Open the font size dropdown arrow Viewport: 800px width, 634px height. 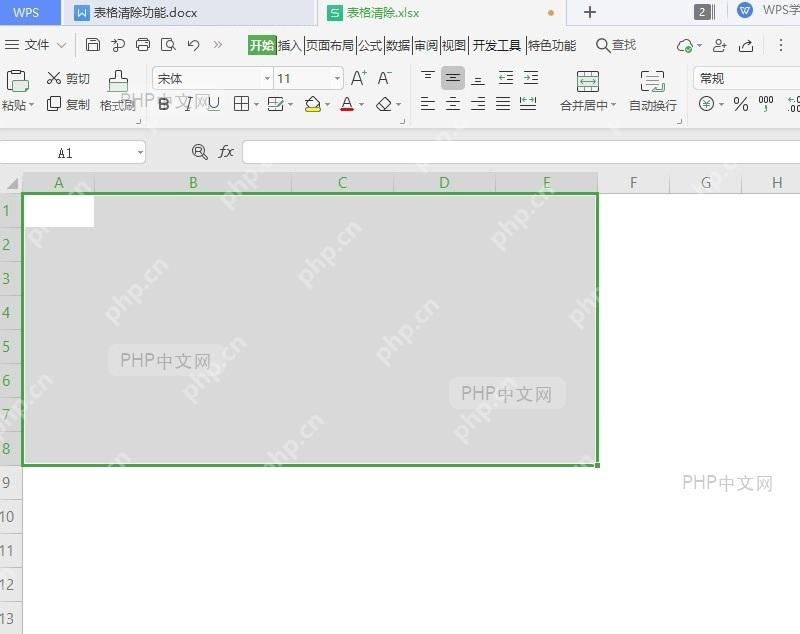[x=337, y=79]
